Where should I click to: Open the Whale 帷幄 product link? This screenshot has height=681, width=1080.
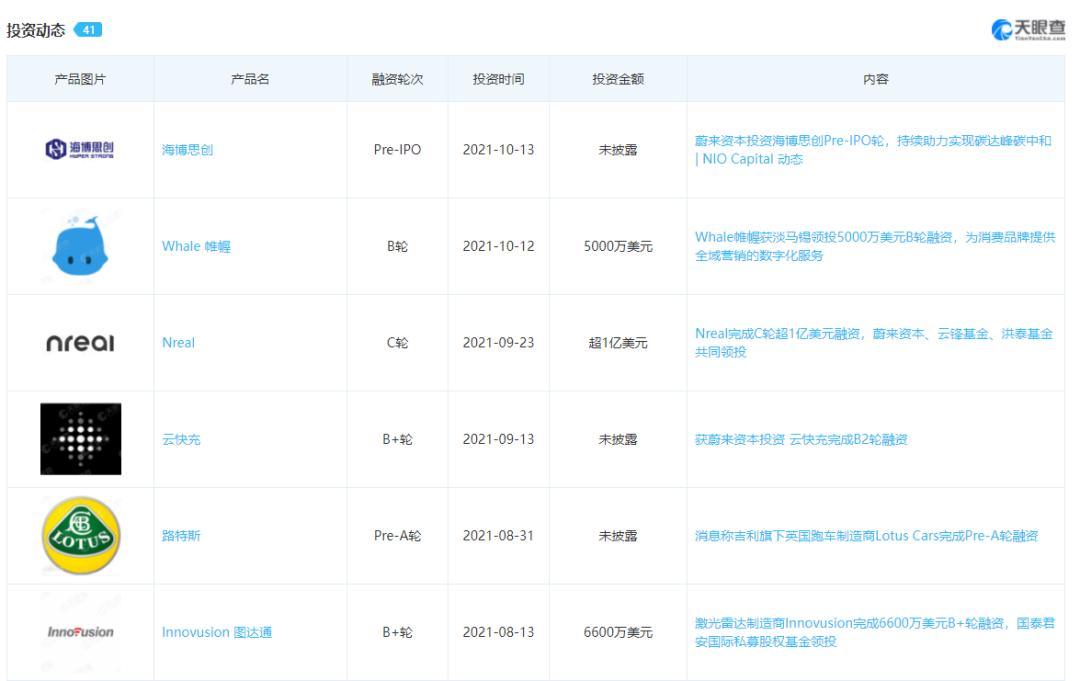196,247
